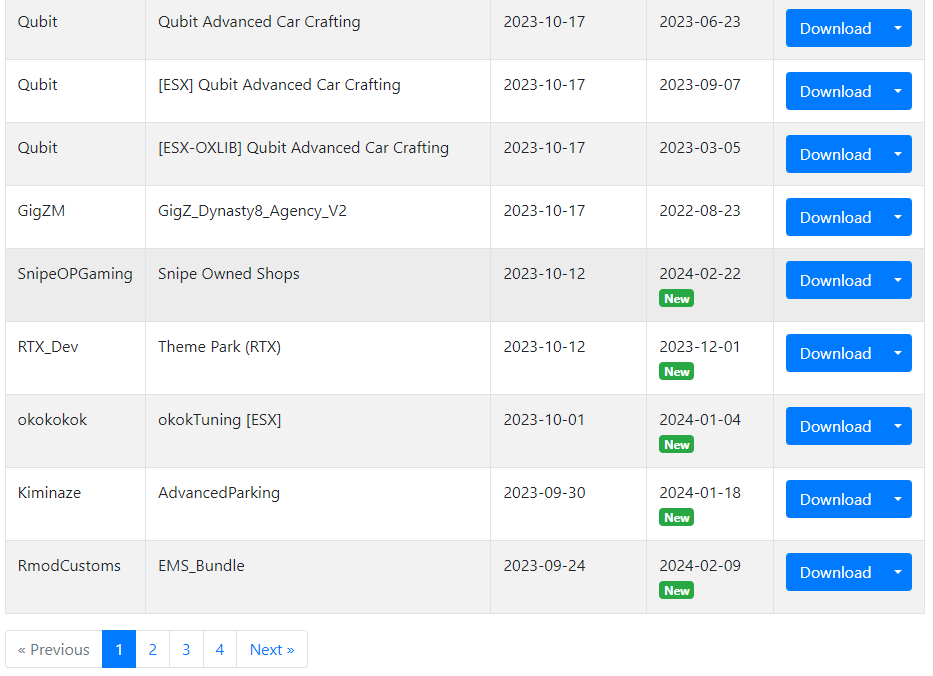Click date '2023-09-24' in RmodCustoms row
933x676 pixels.
[x=544, y=565]
